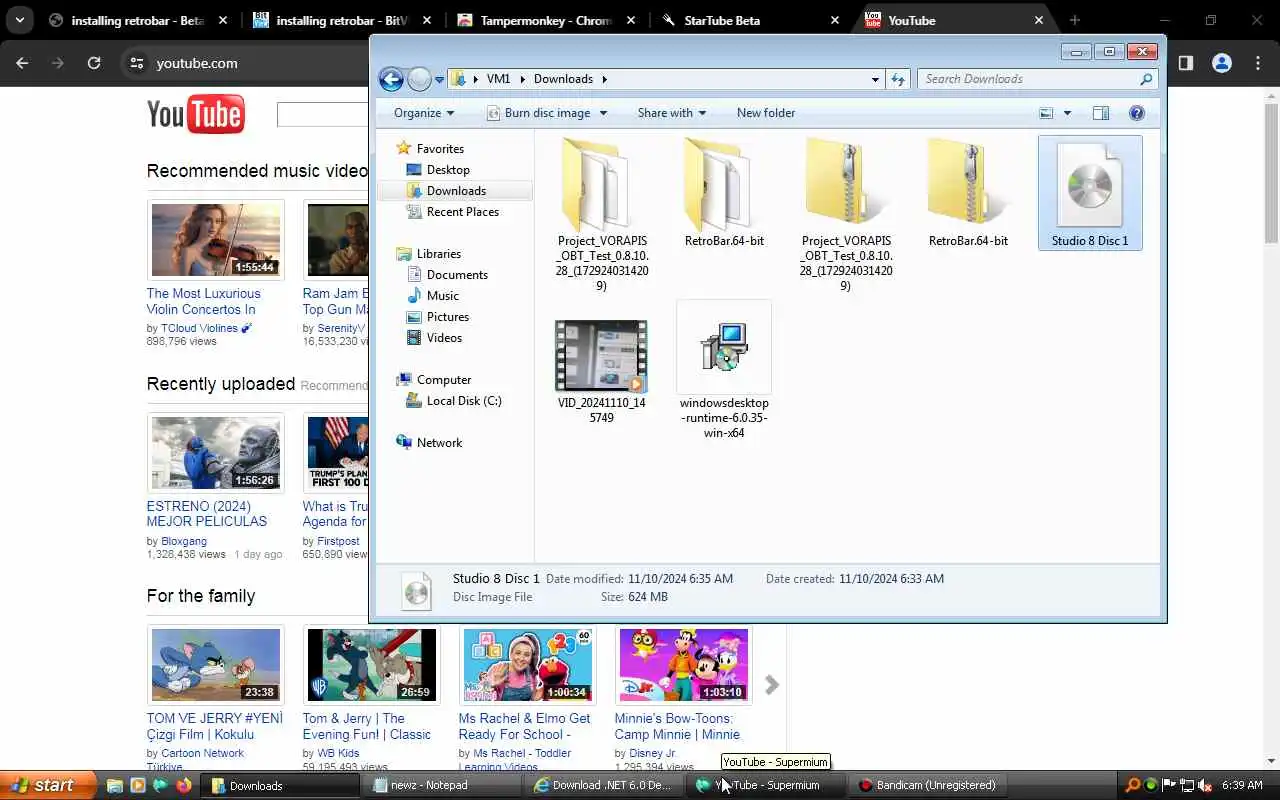Switch to the Tampermonkey browser tab
1280x800 pixels.
(545, 20)
